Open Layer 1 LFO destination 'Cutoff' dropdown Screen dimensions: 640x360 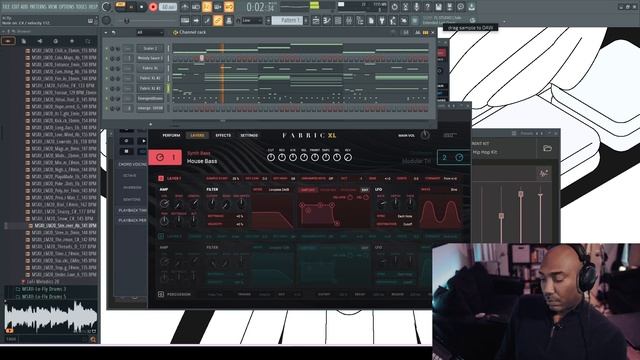(407, 224)
